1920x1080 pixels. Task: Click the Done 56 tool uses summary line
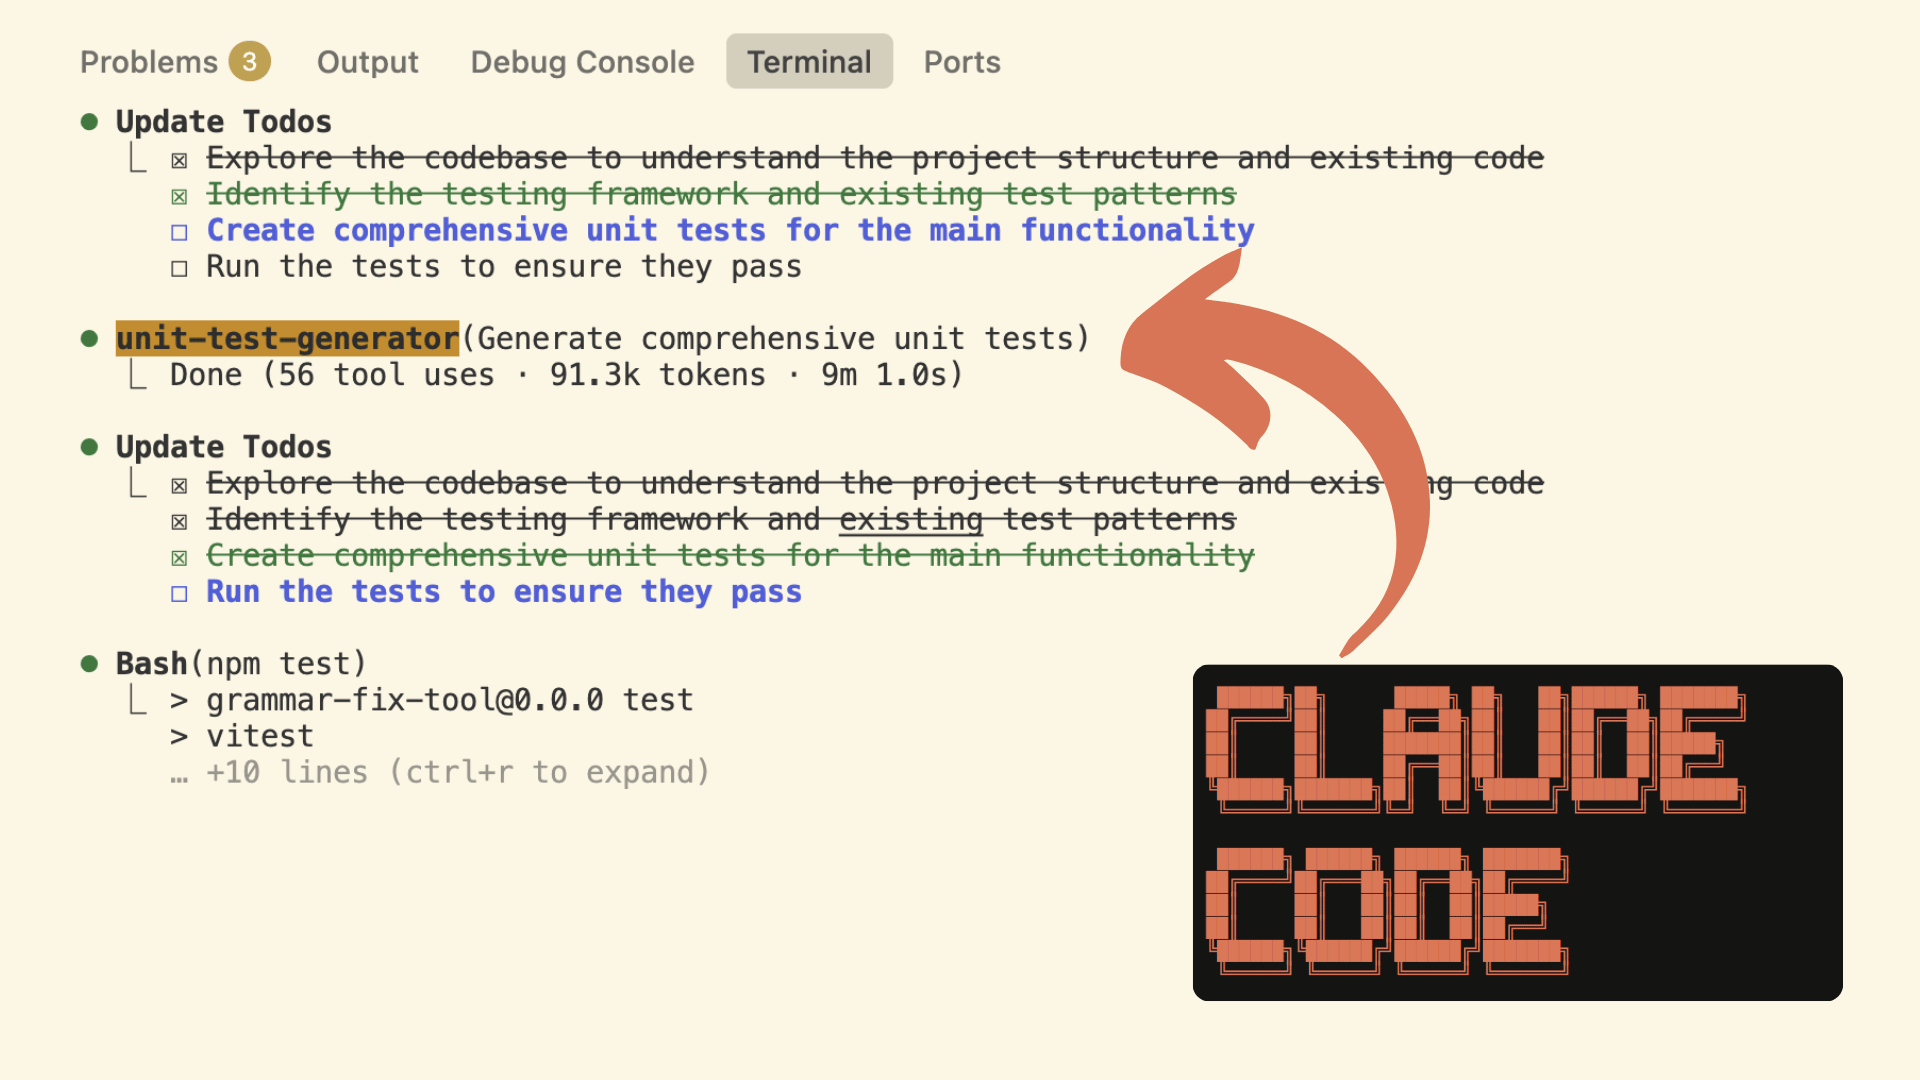coord(566,375)
